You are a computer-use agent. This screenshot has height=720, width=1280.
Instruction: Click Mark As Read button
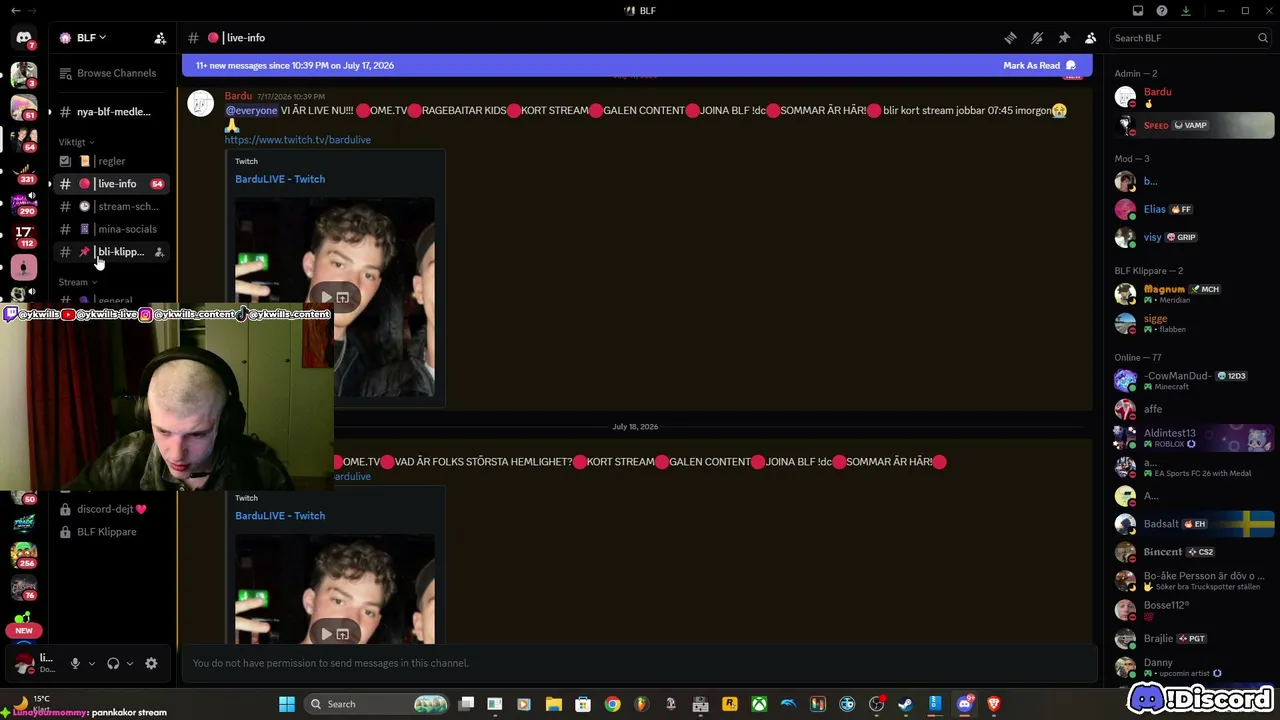click(1039, 66)
